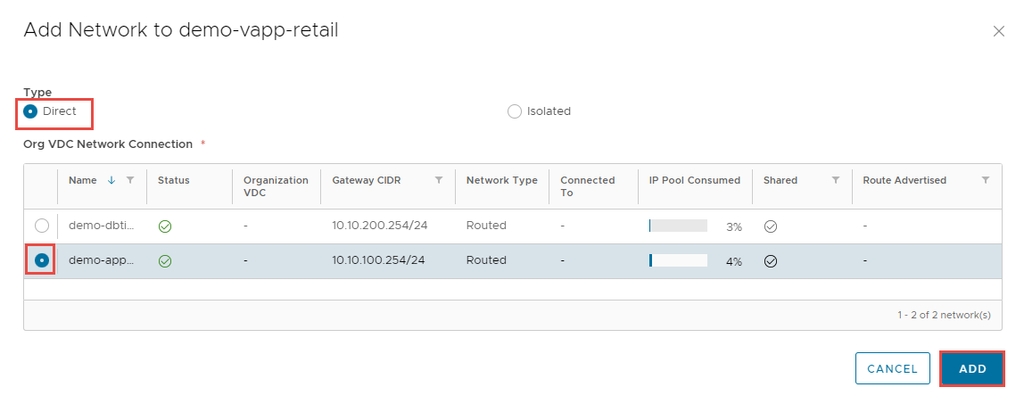Choose the demo-dbti network radio button
1024x403 pixels.
point(41,226)
